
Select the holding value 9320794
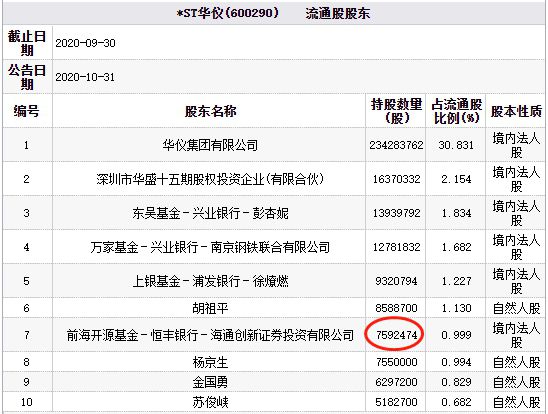[396, 281]
